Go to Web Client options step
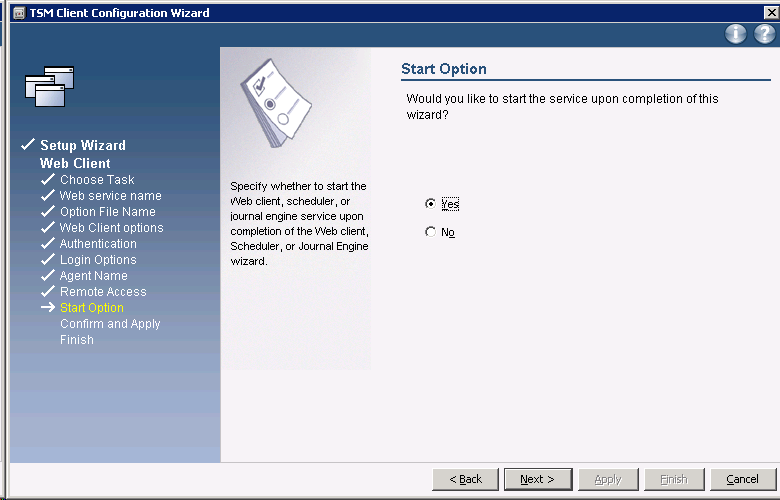The width and height of the screenshot is (780, 500). pyautogui.click(x=111, y=228)
